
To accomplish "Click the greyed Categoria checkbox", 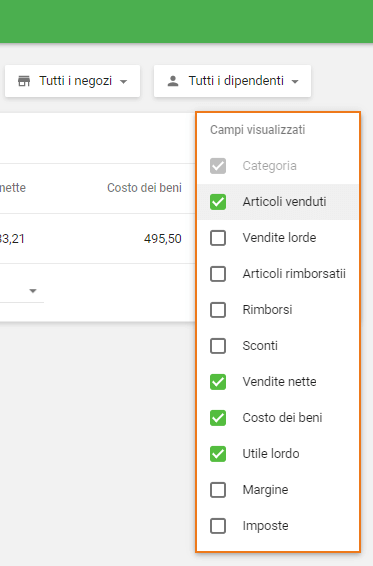I will click(x=218, y=166).
